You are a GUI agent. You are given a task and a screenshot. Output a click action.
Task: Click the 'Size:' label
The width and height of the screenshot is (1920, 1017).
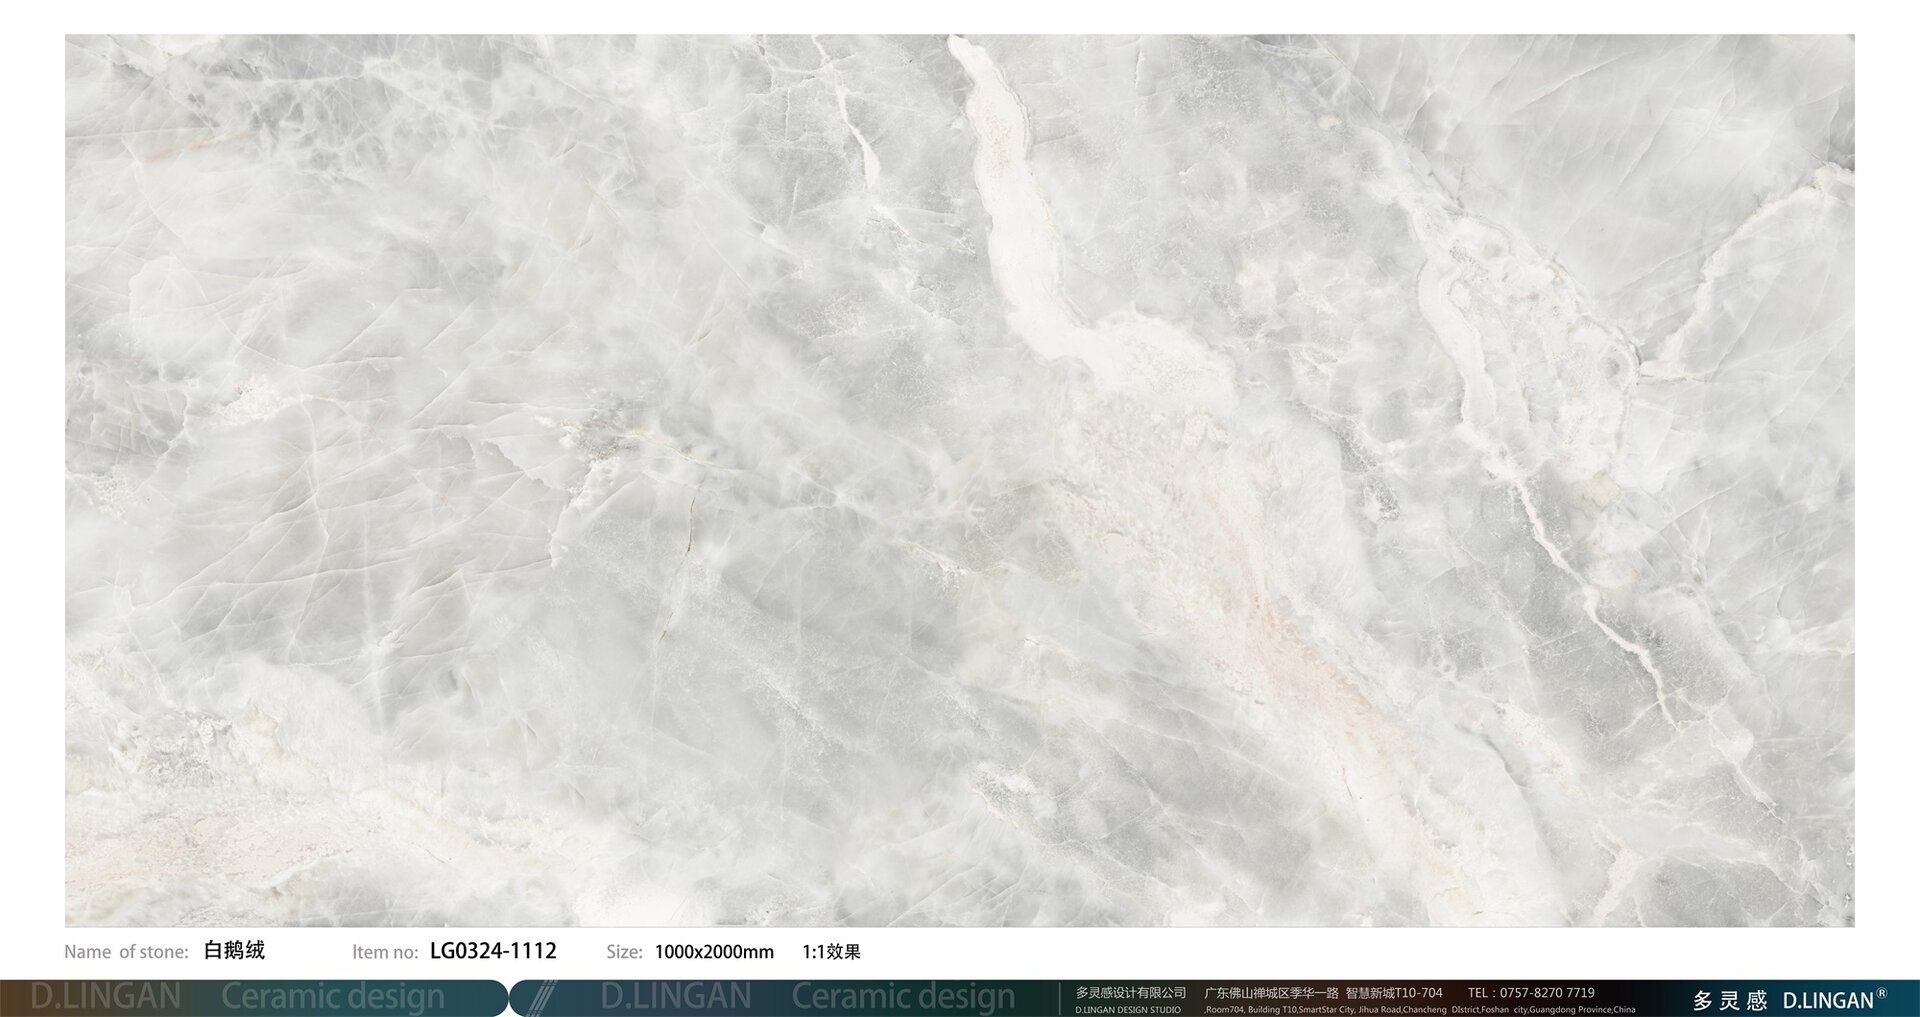[x=624, y=952]
